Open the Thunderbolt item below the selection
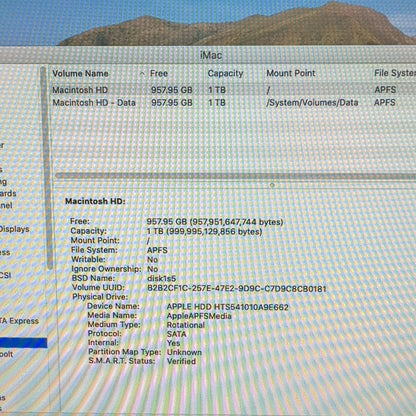The image size is (416, 416). (x=6, y=354)
